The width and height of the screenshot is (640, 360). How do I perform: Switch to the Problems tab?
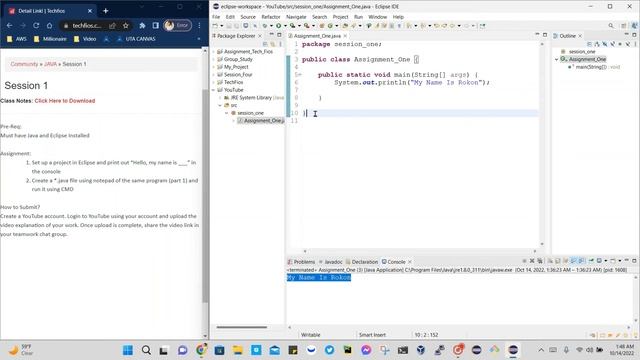click(301, 262)
